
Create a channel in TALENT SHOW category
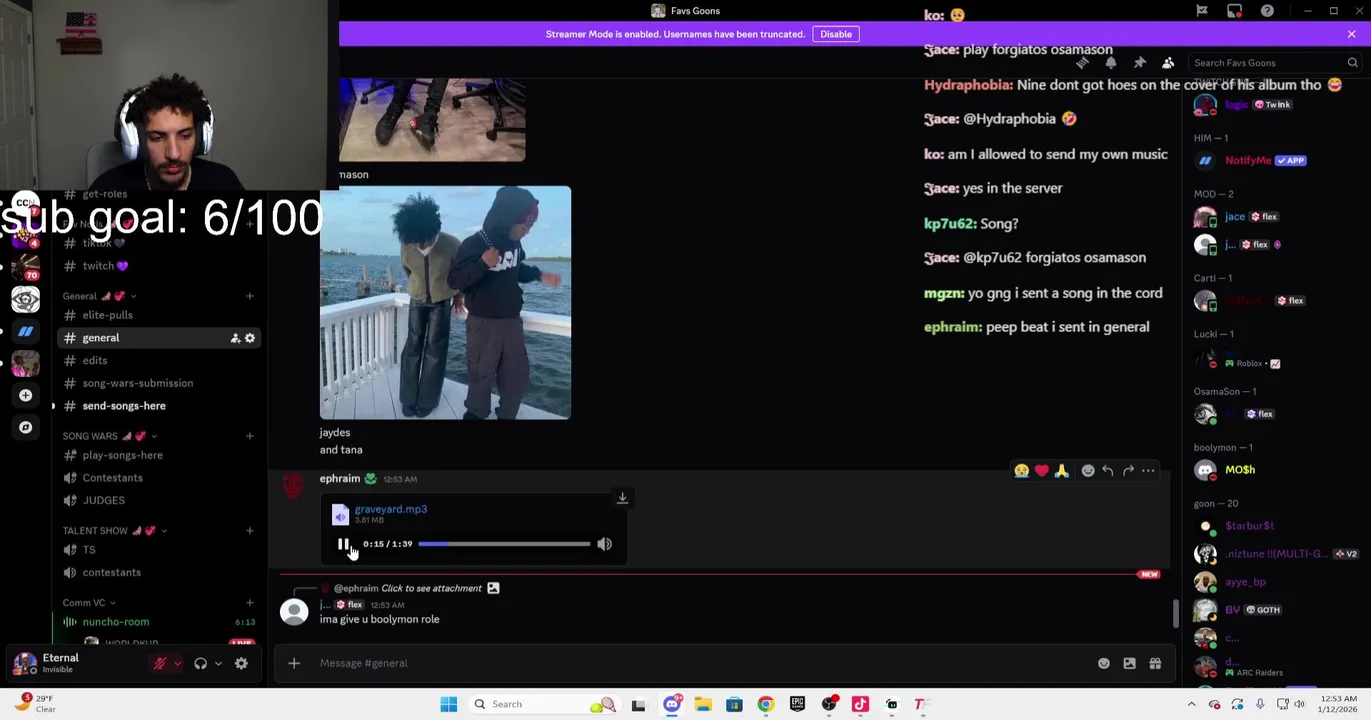pos(250,531)
